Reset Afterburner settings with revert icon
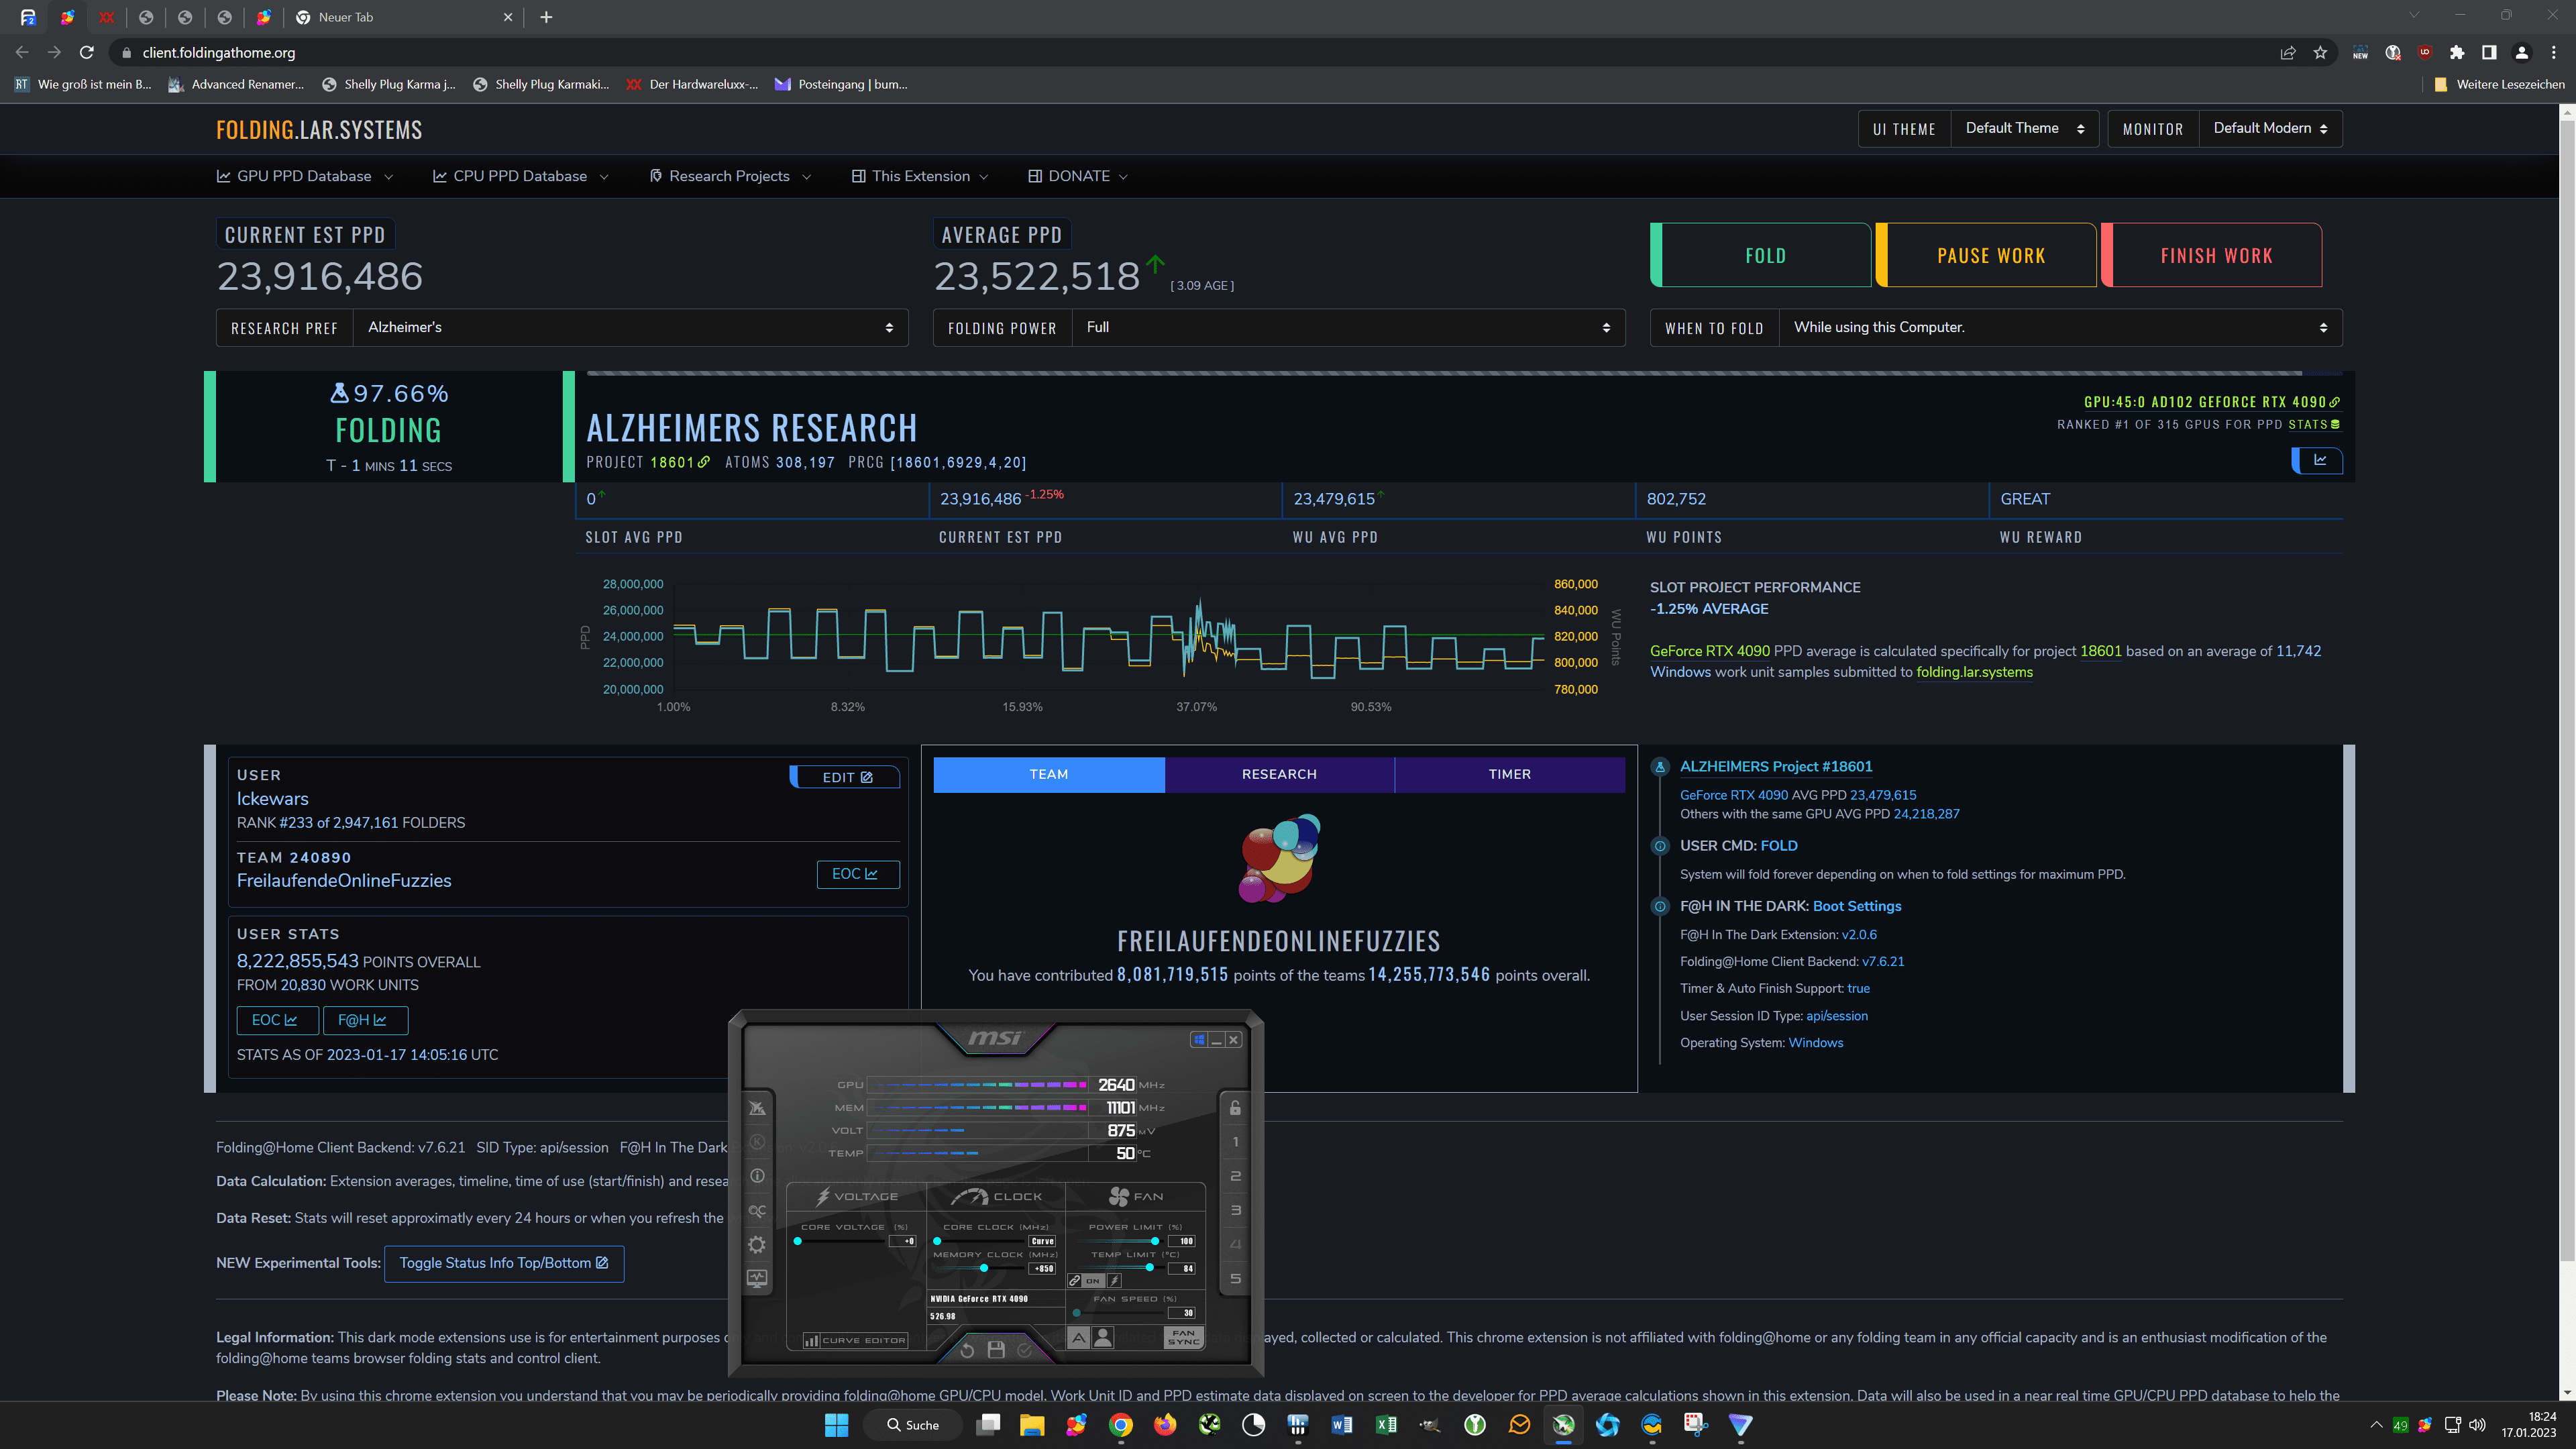2576x1449 pixels. [967, 1350]
